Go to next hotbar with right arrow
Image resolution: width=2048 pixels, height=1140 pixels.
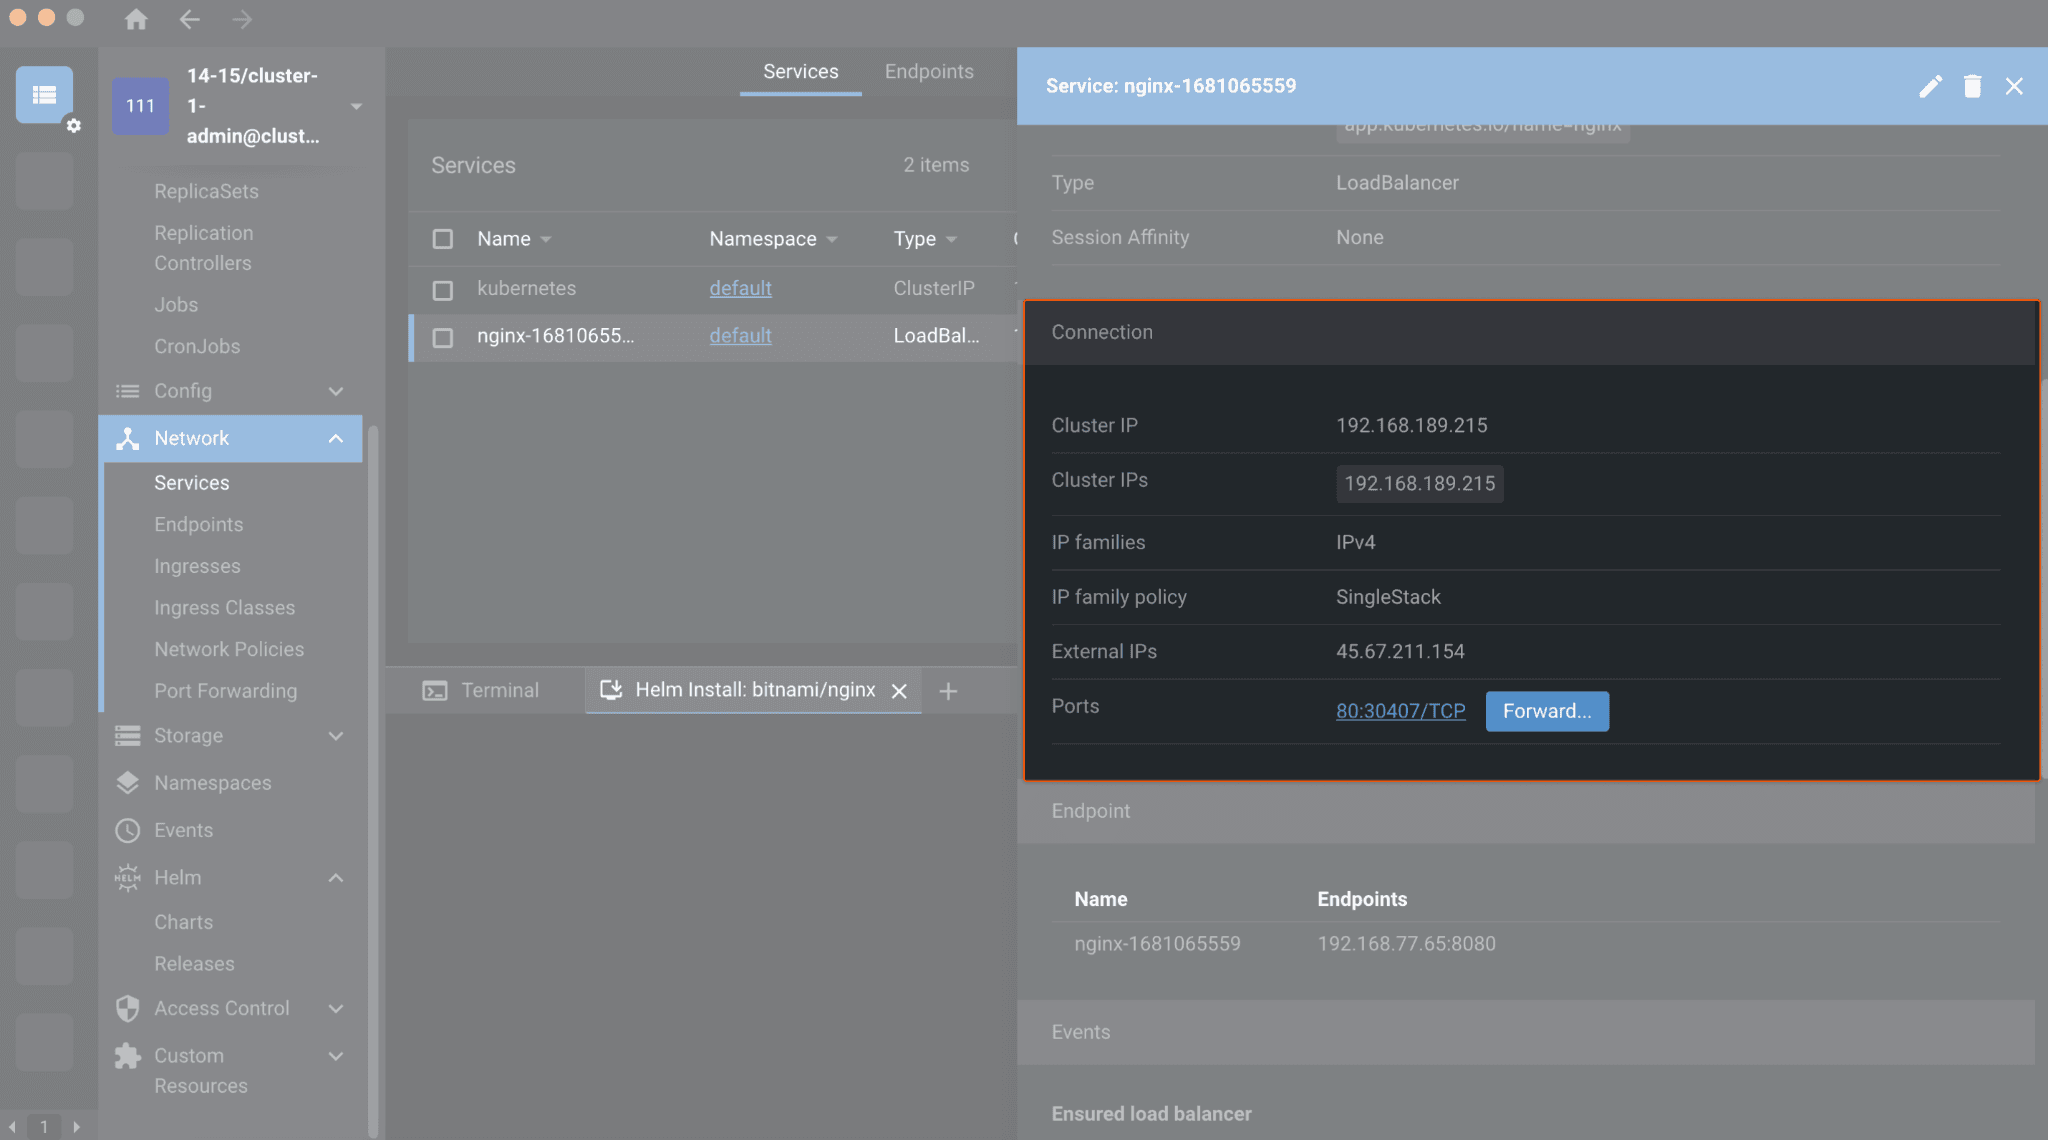(x=77, y=1127)
